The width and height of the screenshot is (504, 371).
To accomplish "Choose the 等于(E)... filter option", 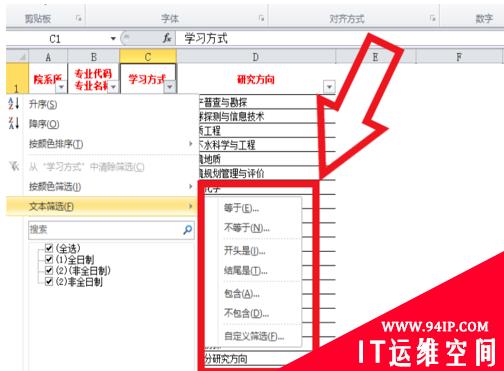I will coord(241,208).
